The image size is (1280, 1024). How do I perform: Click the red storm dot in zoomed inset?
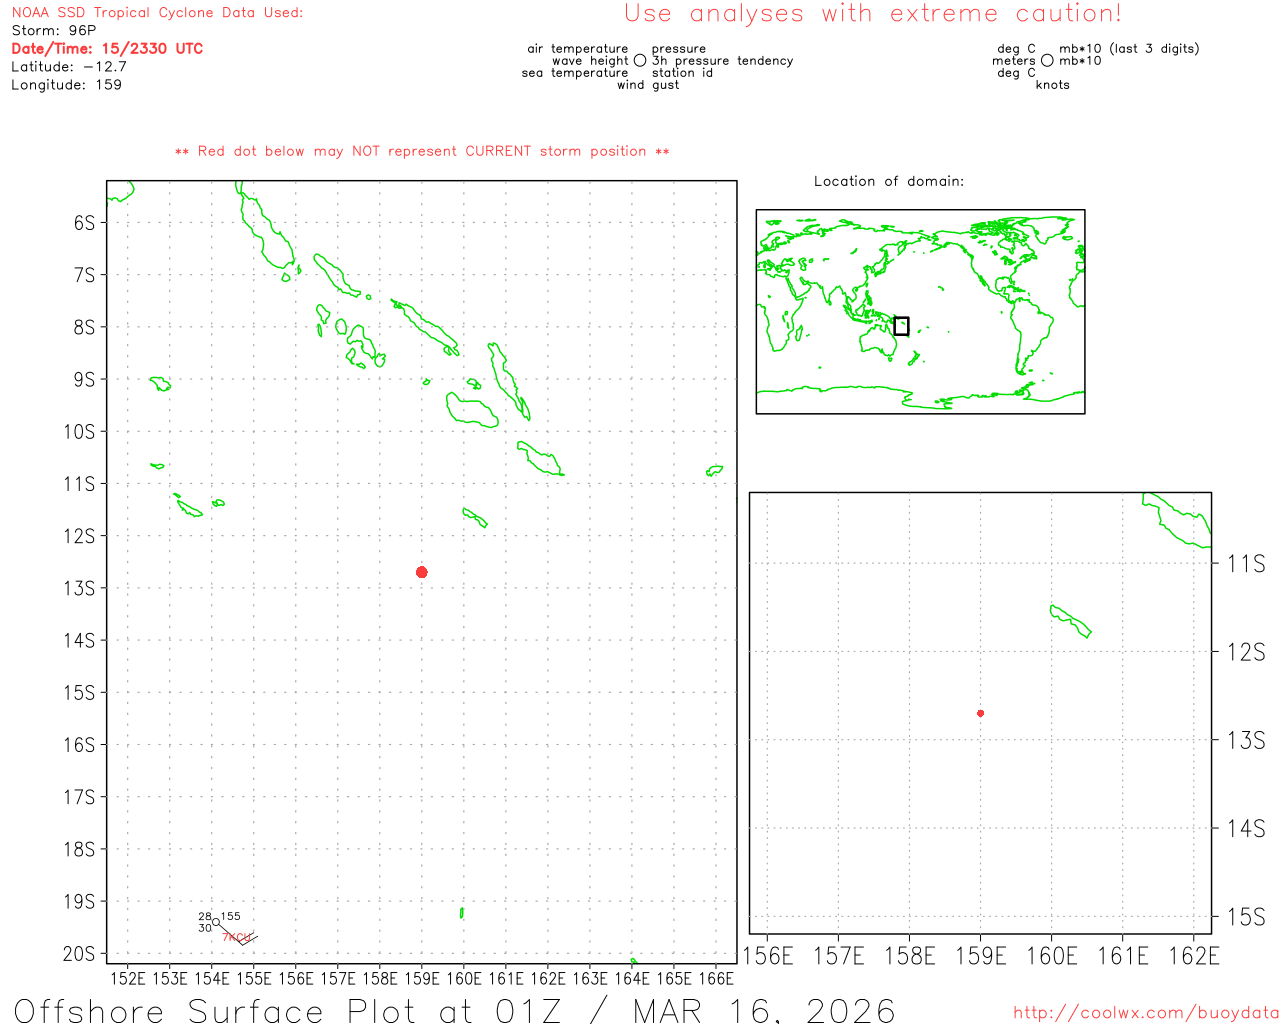pos(980,713)
